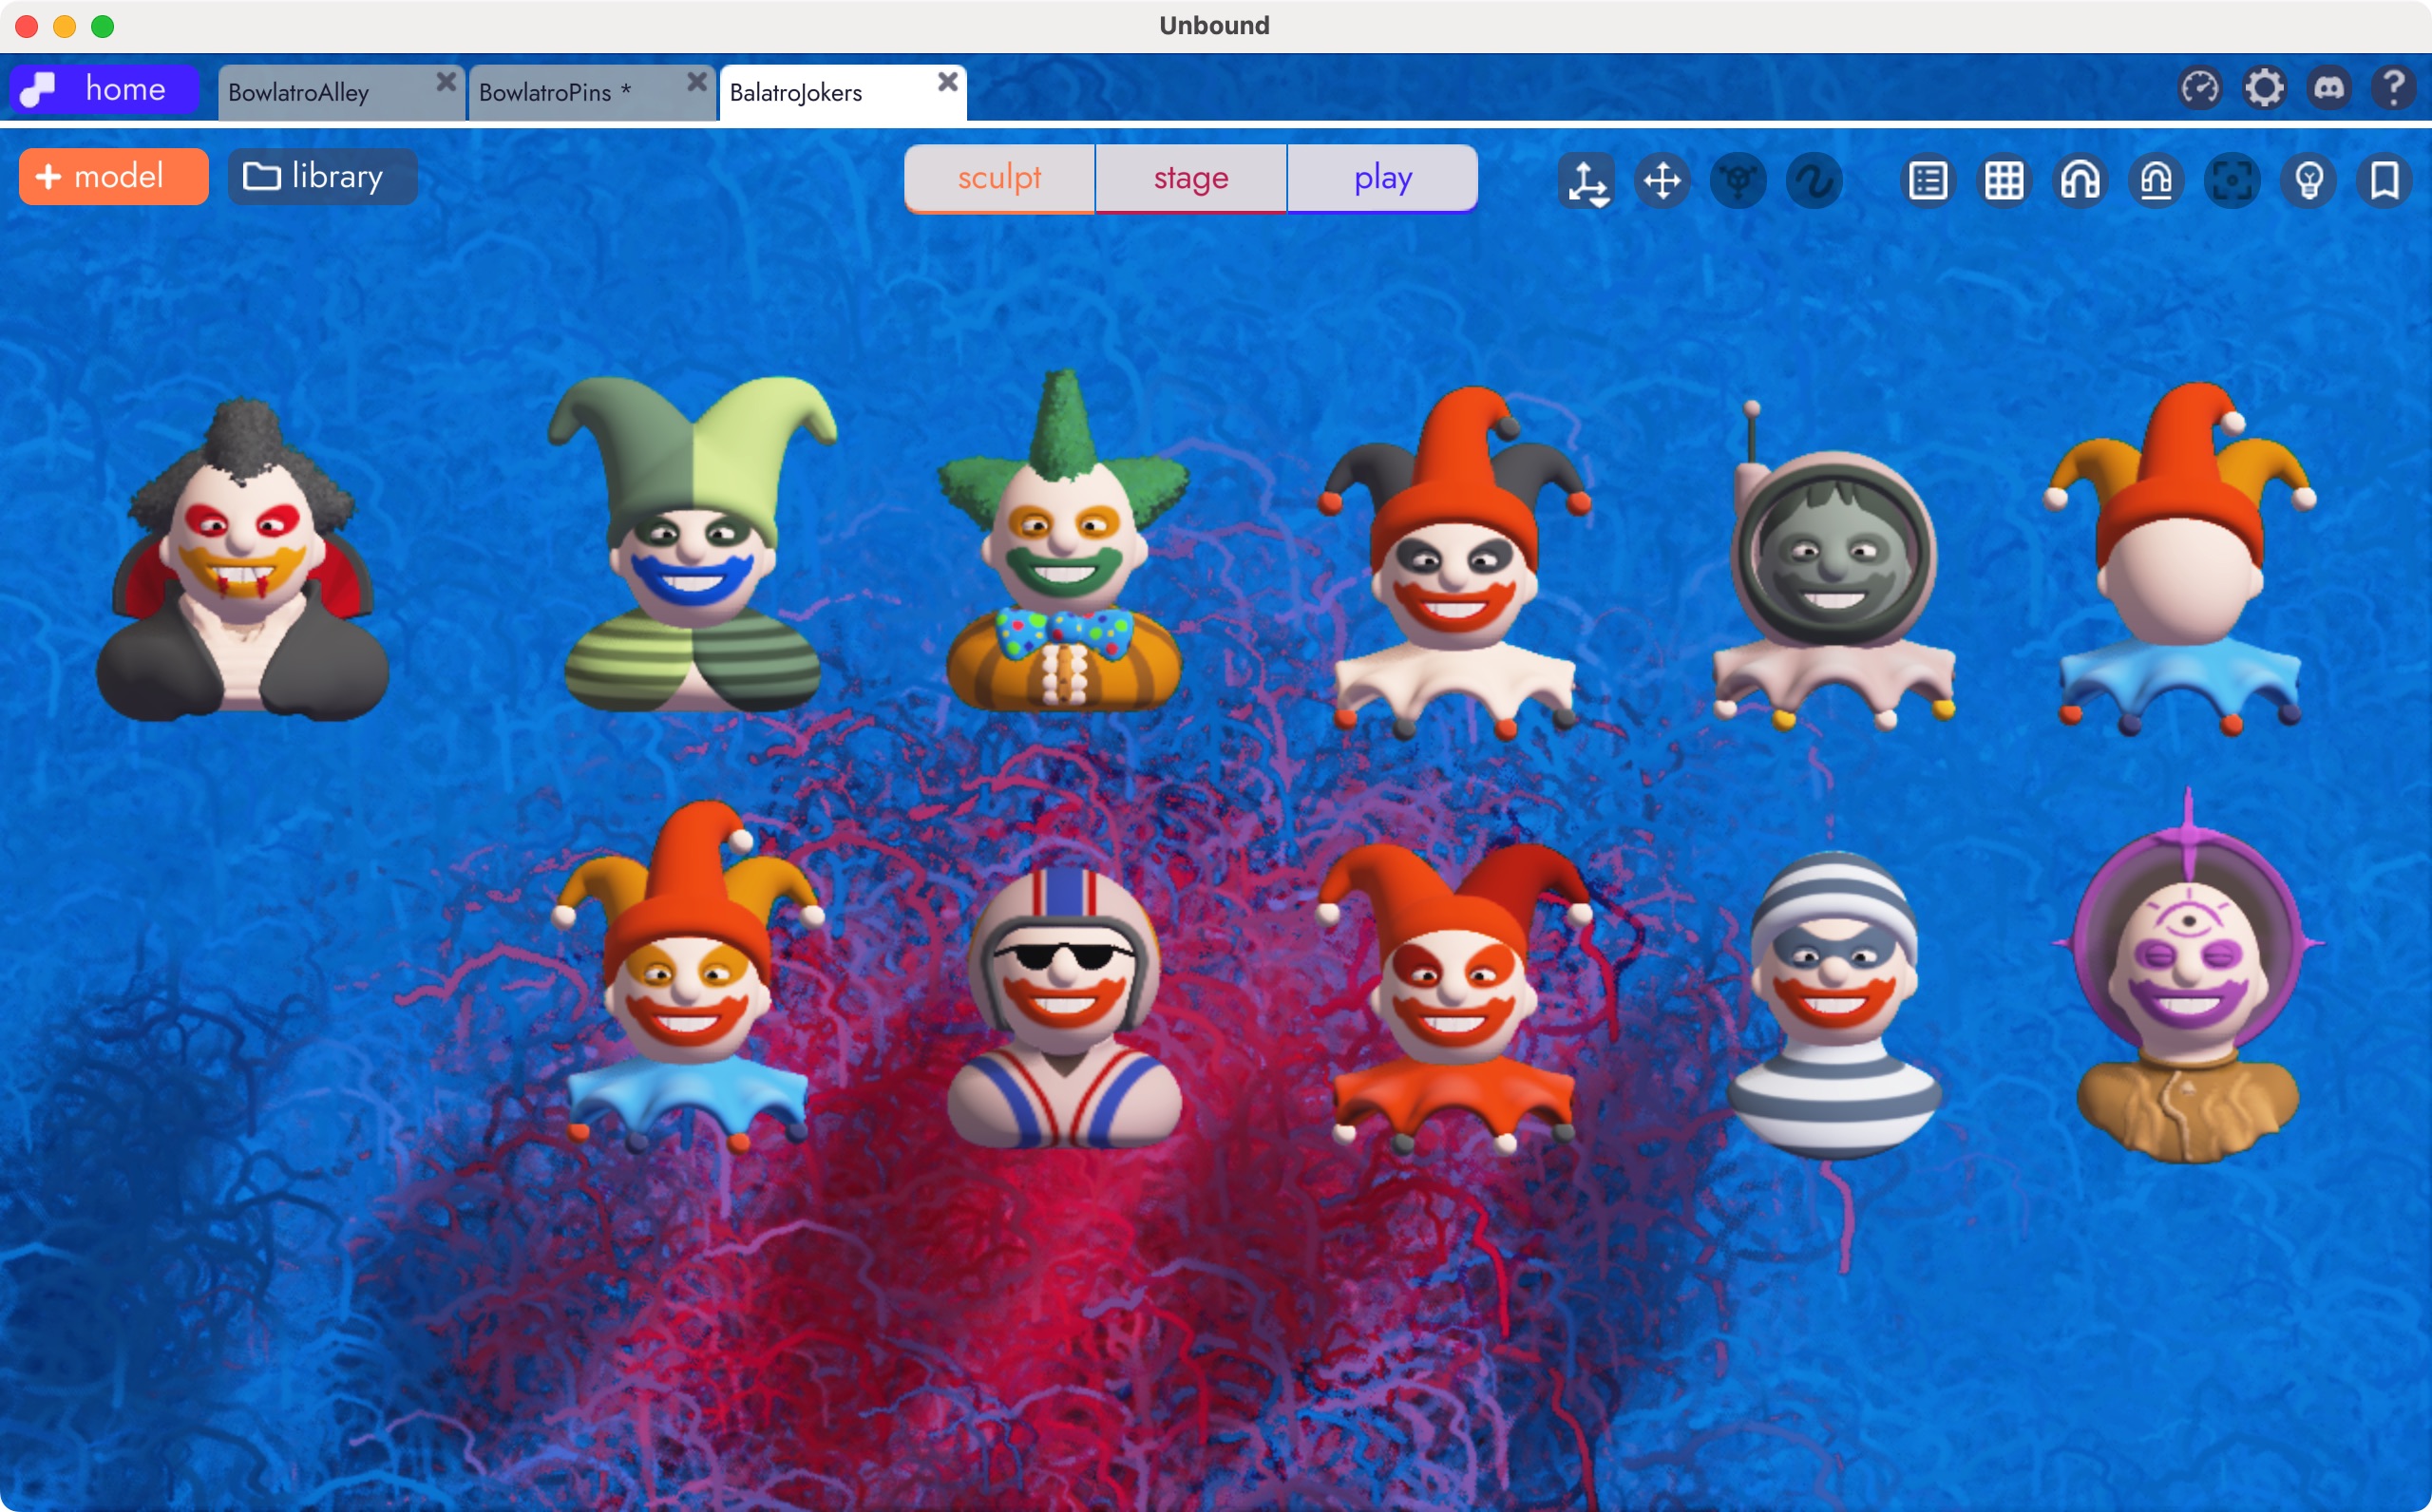Click the orange add model button

click(113, 177)
